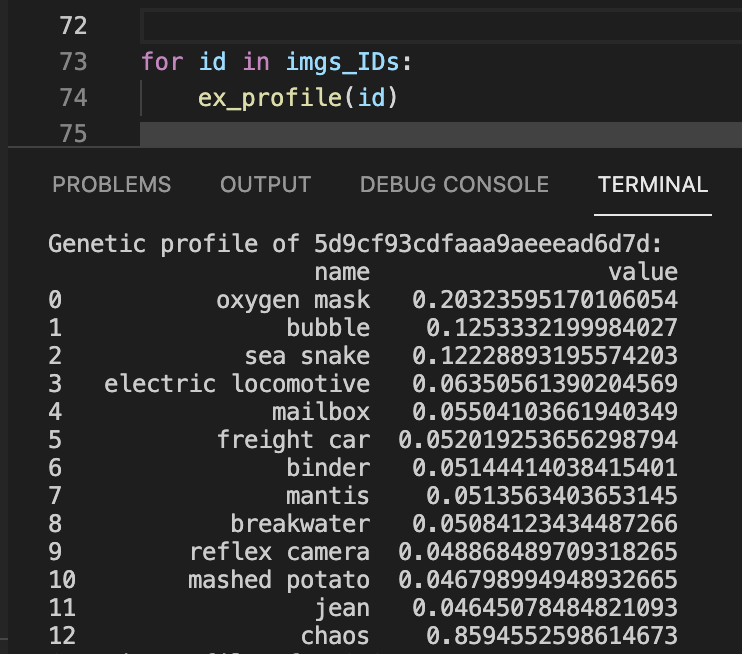Screen dimensions: 742x654
Task: Click the 'value' column header in terminal
Action: (x=643, y=272)
